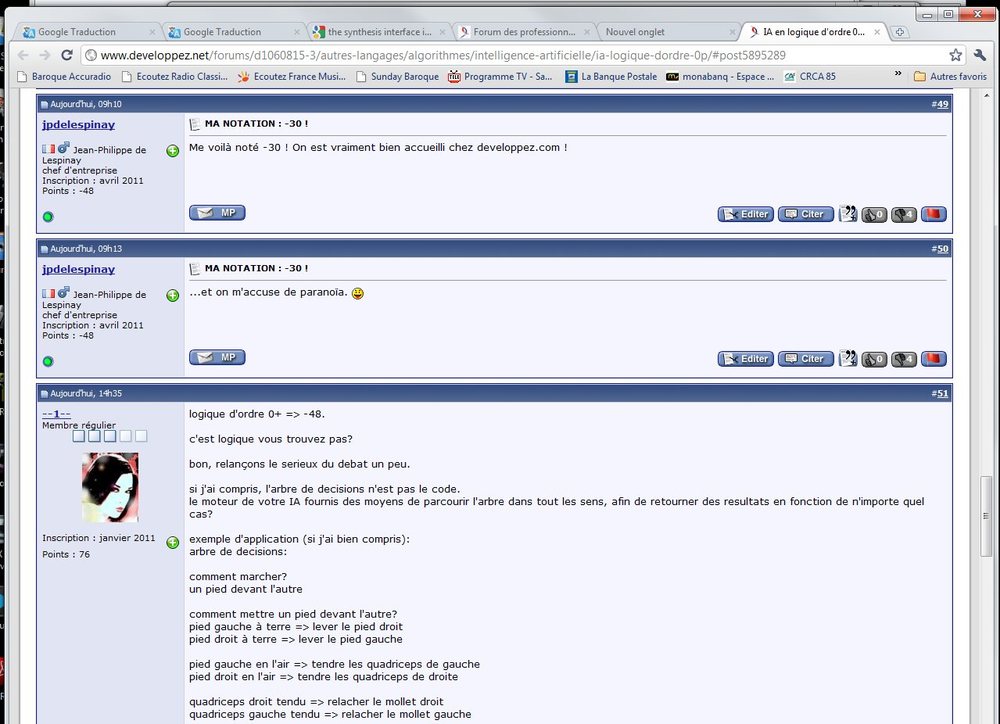Click the green online status dot in post #50
The height and width of the screenshot is (724, 1000).
point(48,361)
